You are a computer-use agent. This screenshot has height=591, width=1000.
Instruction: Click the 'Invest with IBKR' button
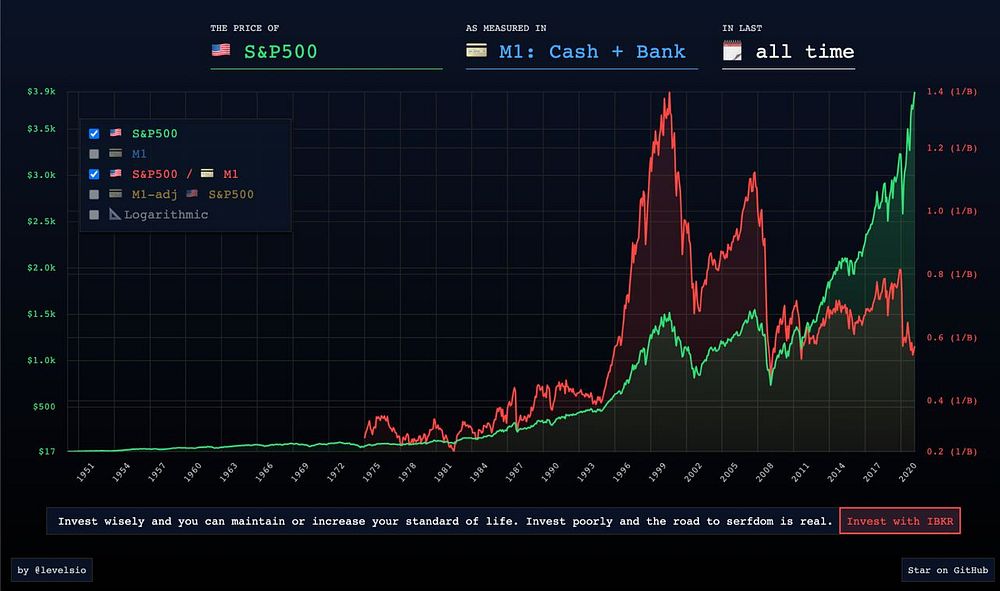(x=900, y=521)
